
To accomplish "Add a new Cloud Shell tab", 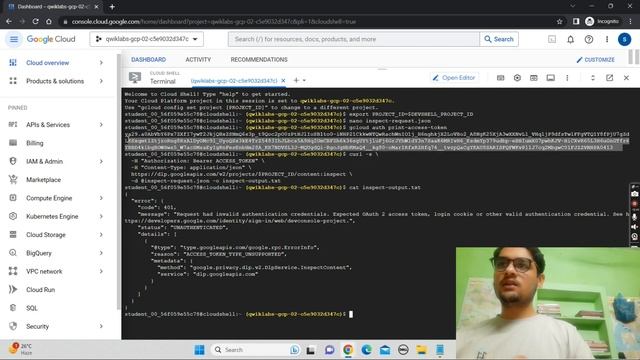I will (296, 80).
